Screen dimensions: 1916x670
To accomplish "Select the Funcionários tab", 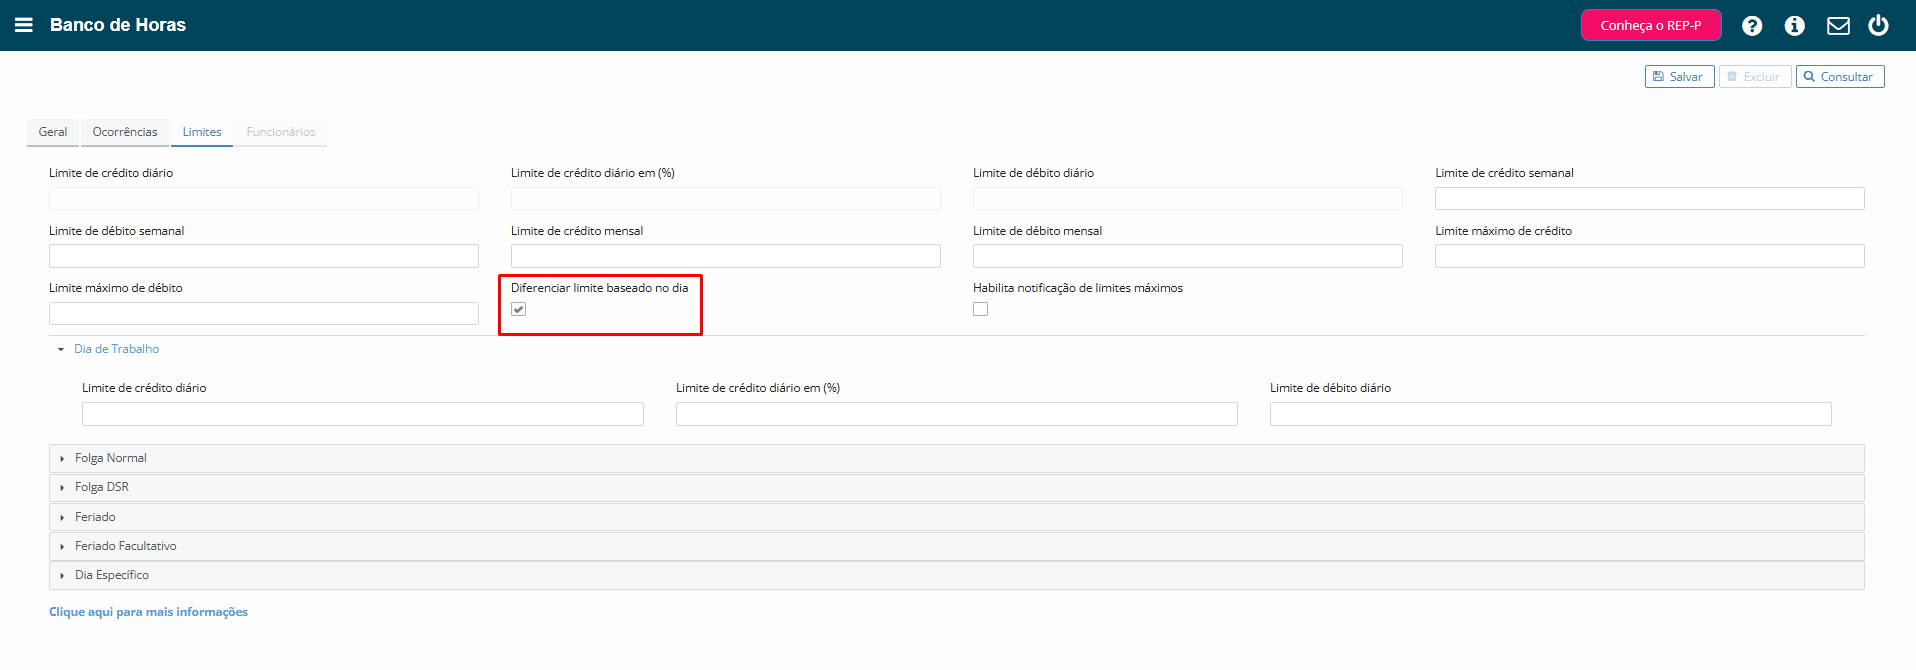I will coord(281,132).
